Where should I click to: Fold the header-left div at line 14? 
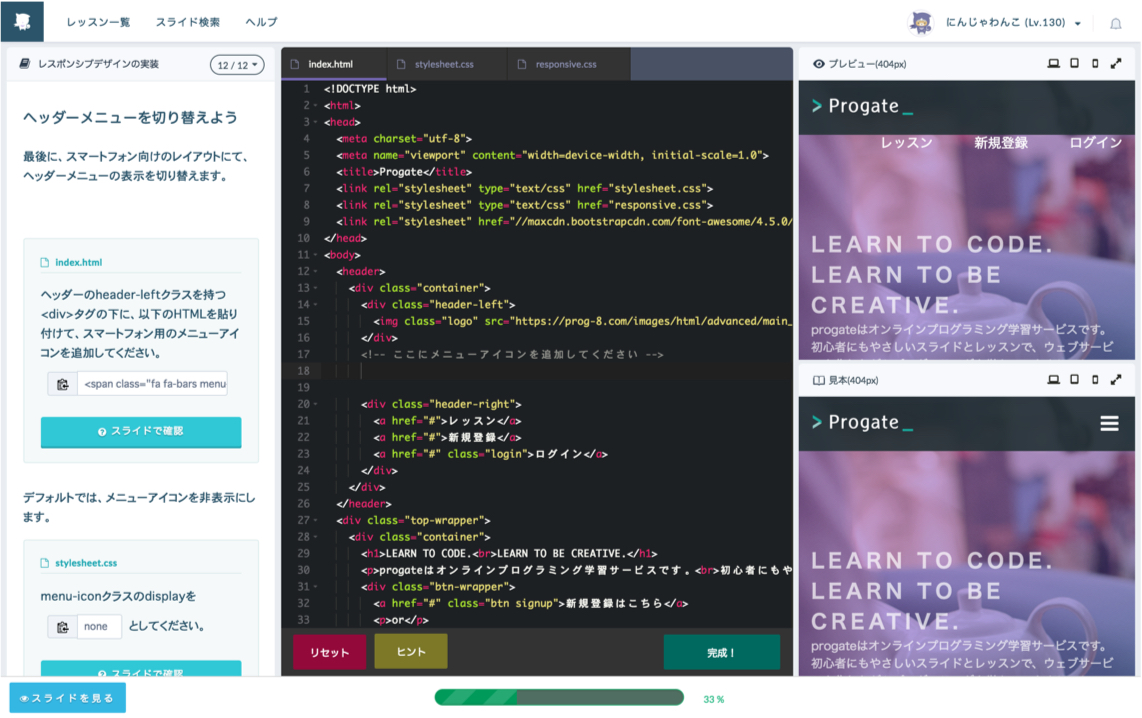pyautogui.click(x=316, y=305)
